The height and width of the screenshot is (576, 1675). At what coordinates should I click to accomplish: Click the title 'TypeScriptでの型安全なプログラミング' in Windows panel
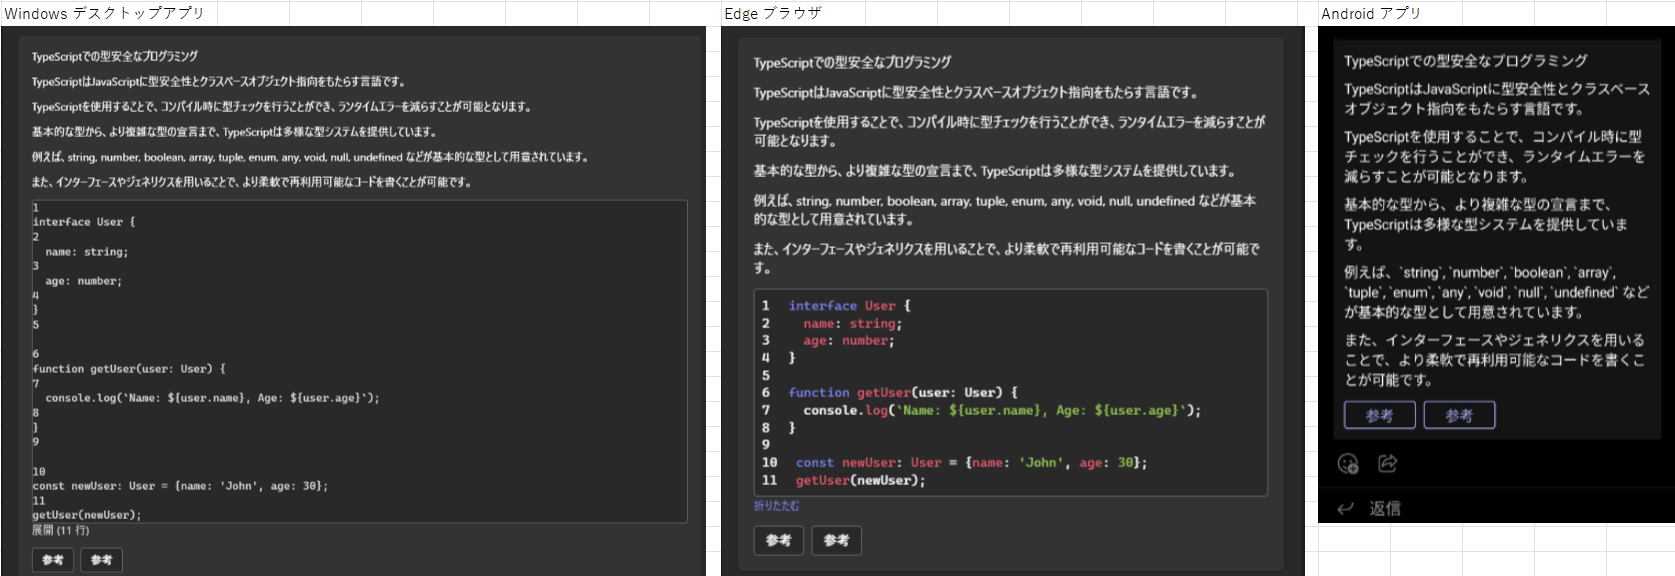click(115, 56)
